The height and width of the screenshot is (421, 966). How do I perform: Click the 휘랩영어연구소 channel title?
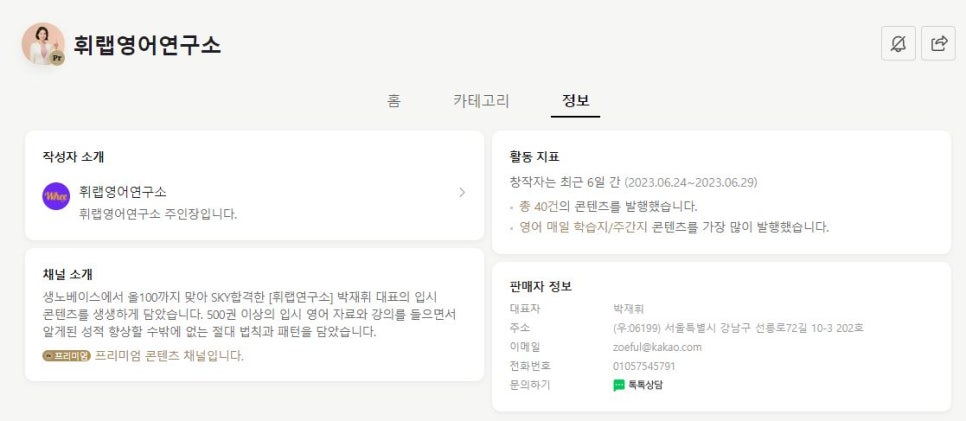coord(147,45)
